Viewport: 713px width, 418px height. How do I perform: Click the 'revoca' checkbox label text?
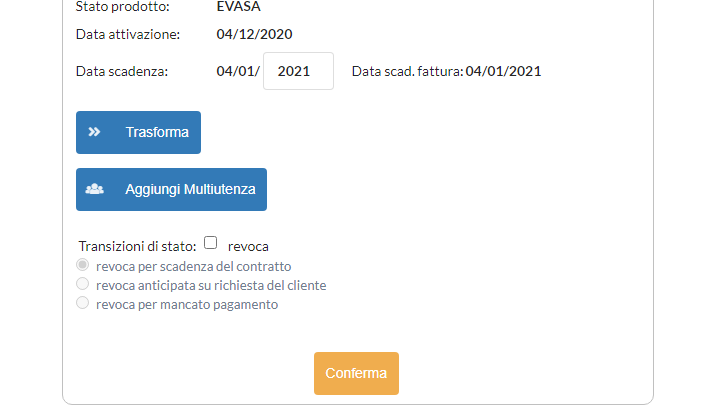tap(248, 246)
